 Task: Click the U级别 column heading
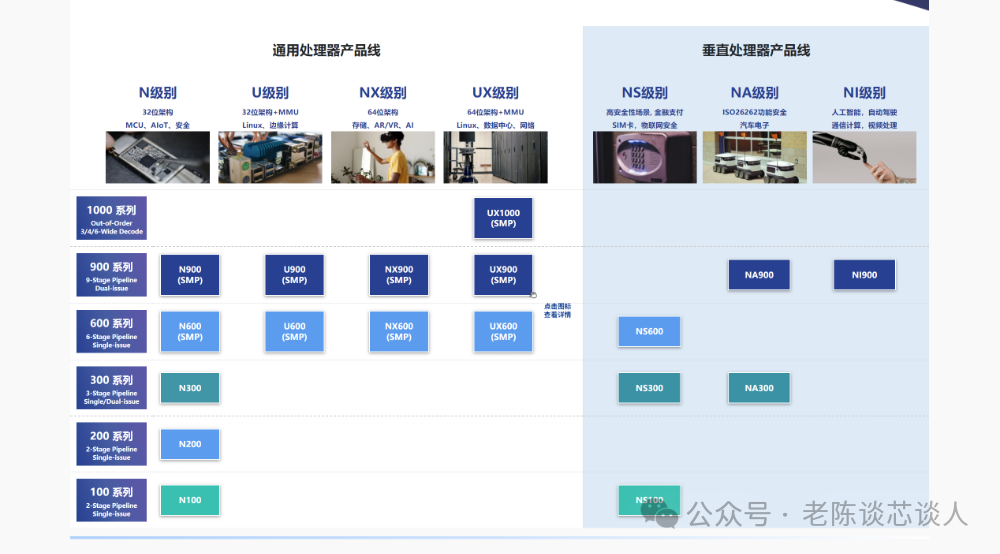[270, 93]
